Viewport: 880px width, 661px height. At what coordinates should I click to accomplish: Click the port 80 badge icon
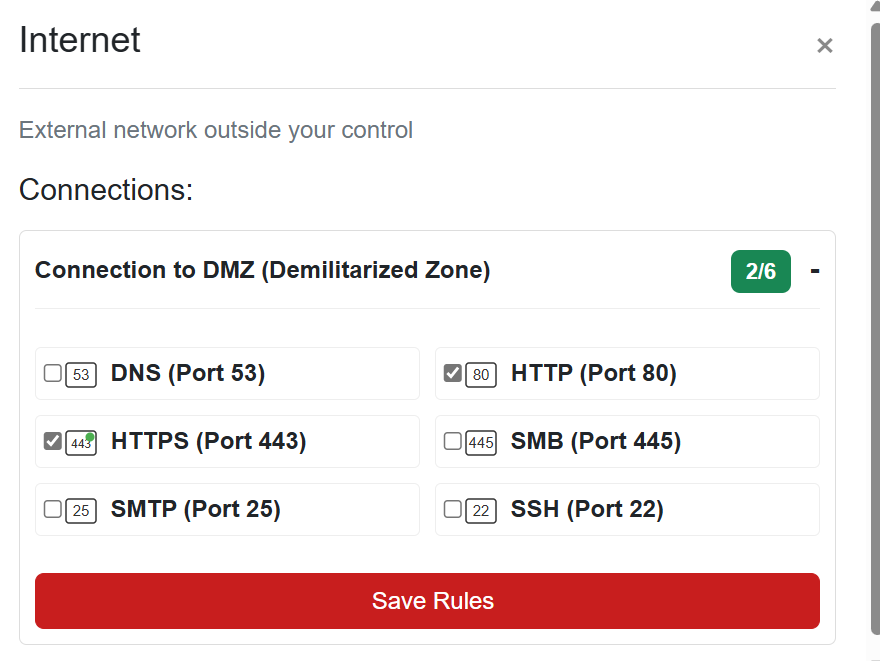481,374
